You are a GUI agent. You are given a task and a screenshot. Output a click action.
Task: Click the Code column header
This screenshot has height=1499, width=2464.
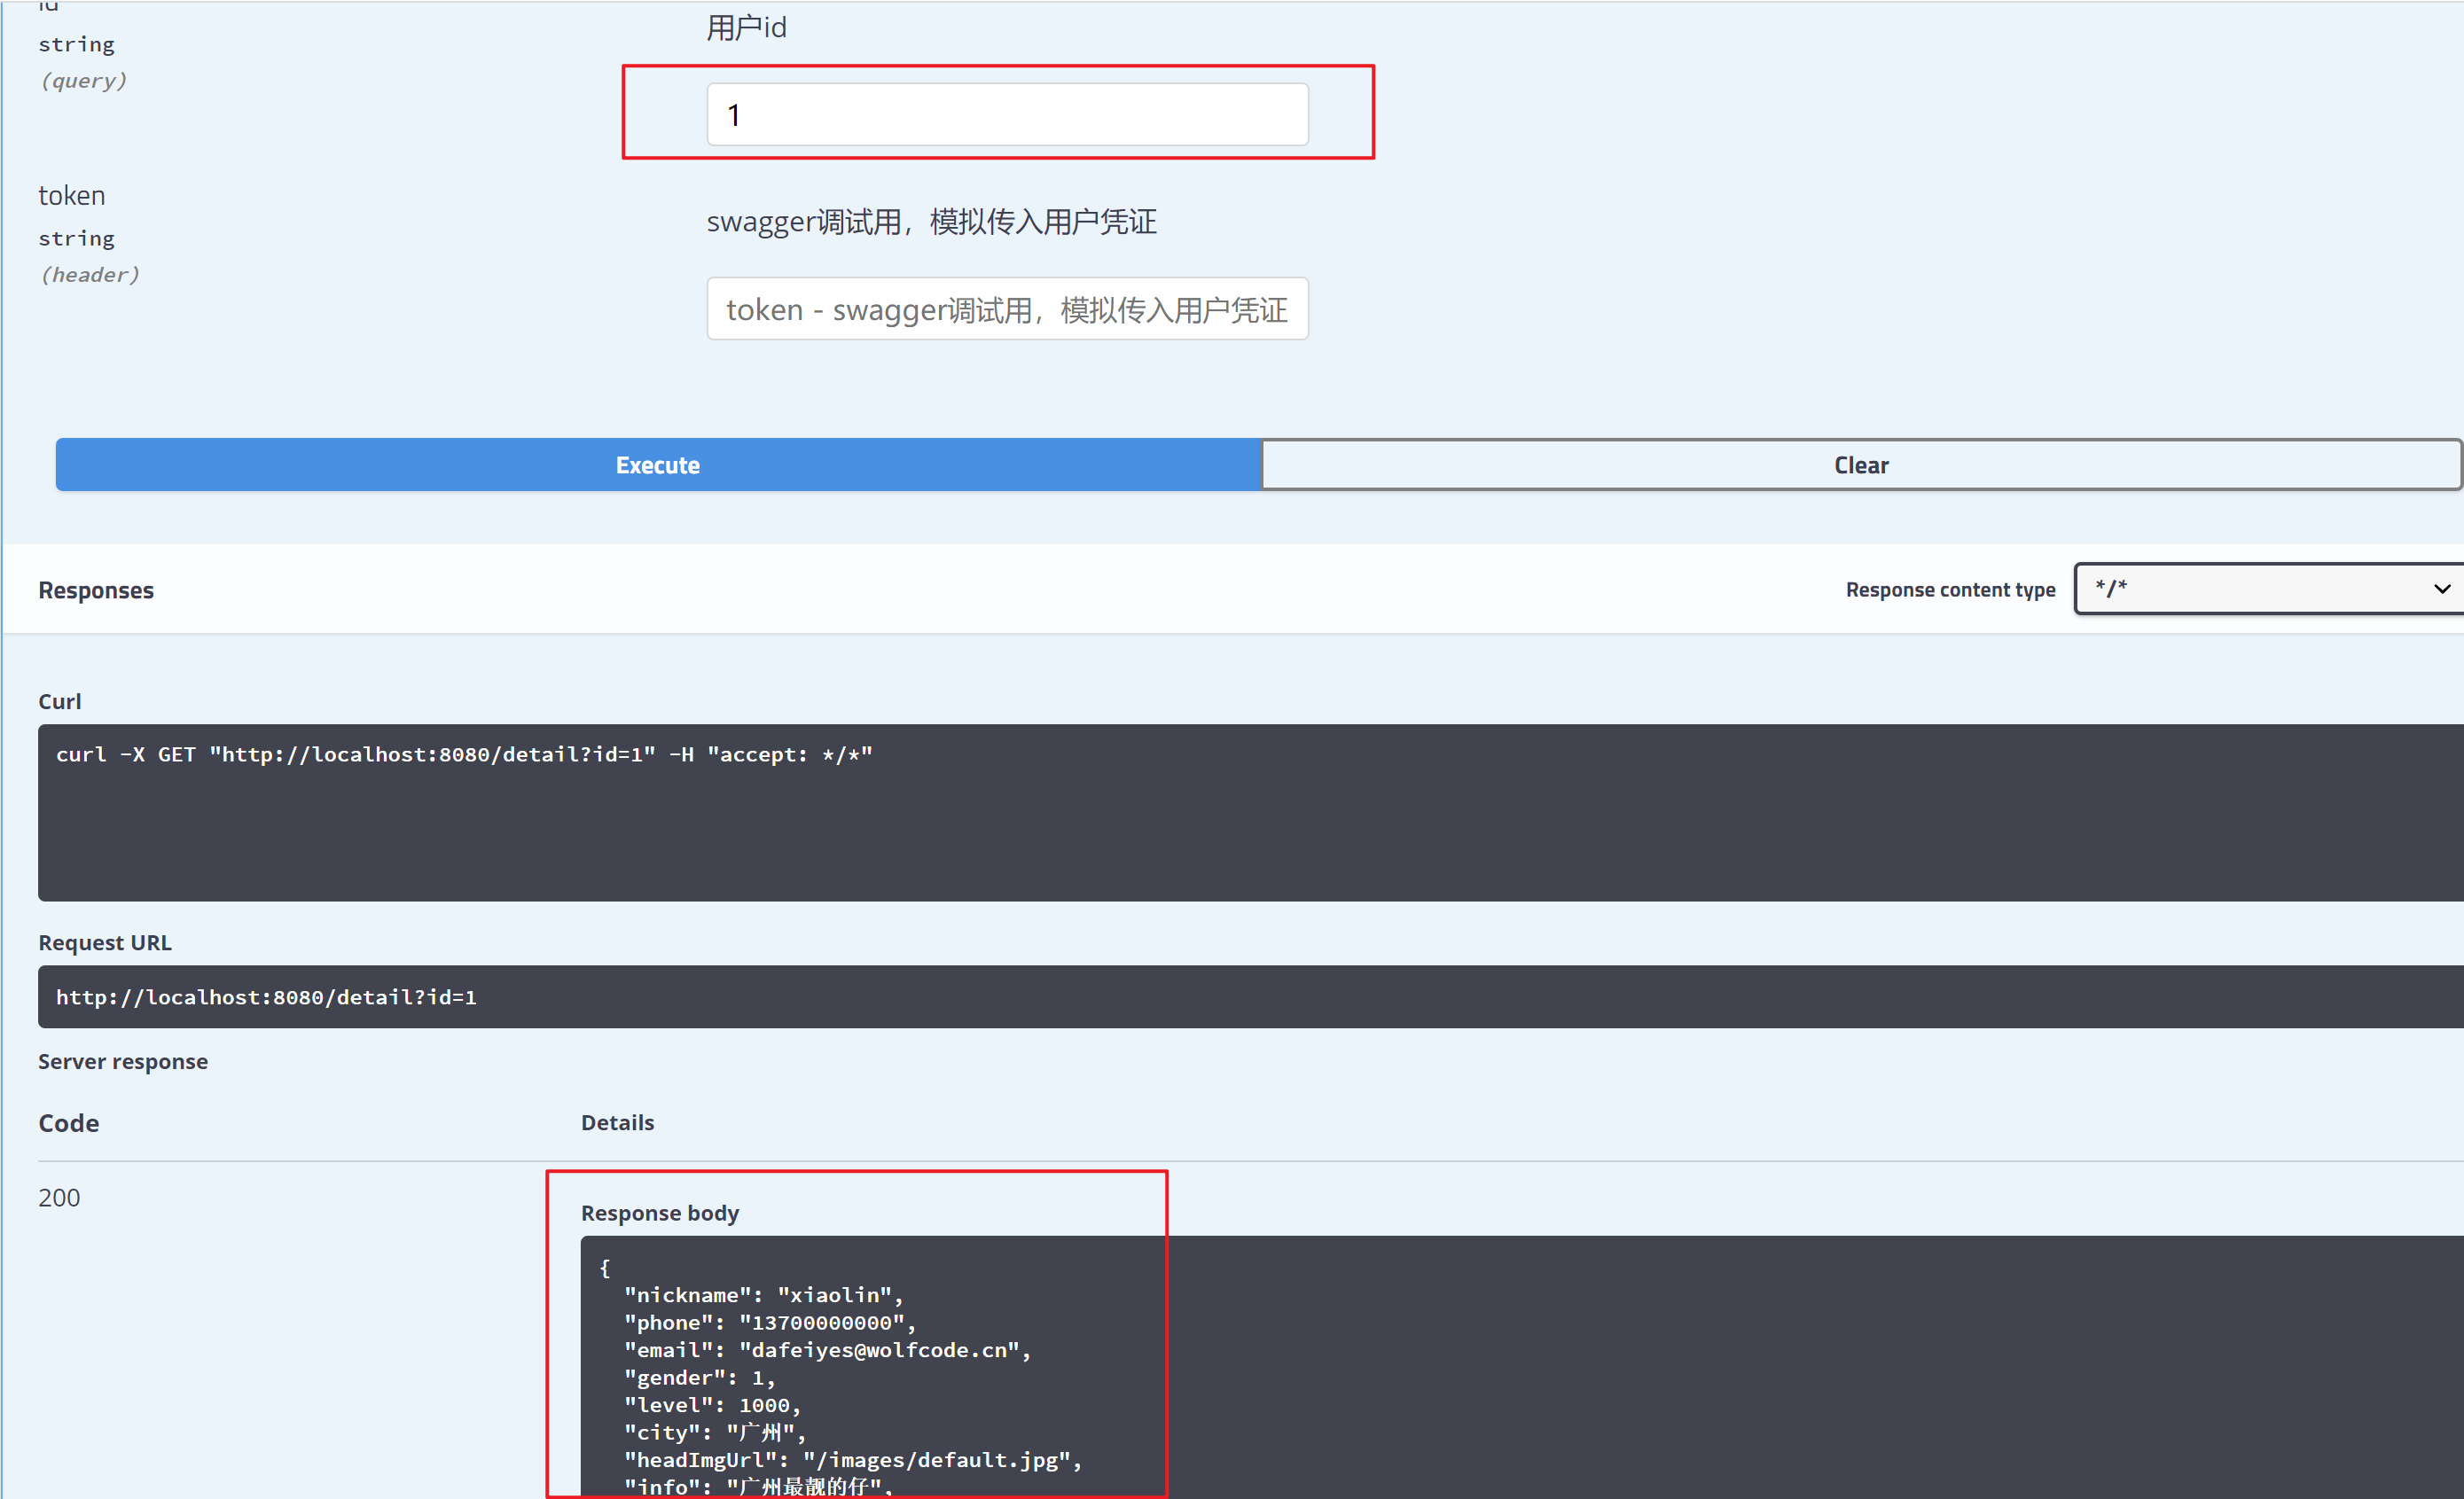[x=69, y=1124]
